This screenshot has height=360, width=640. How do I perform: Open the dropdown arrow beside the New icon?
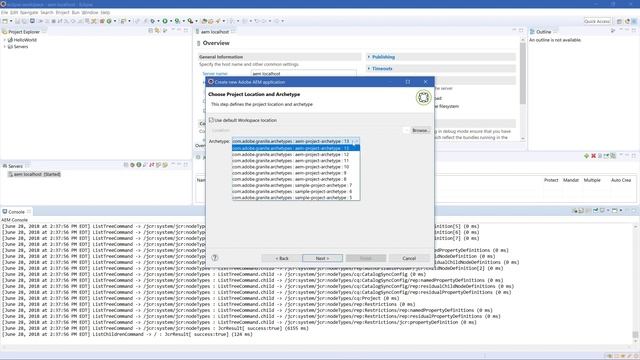11,21
